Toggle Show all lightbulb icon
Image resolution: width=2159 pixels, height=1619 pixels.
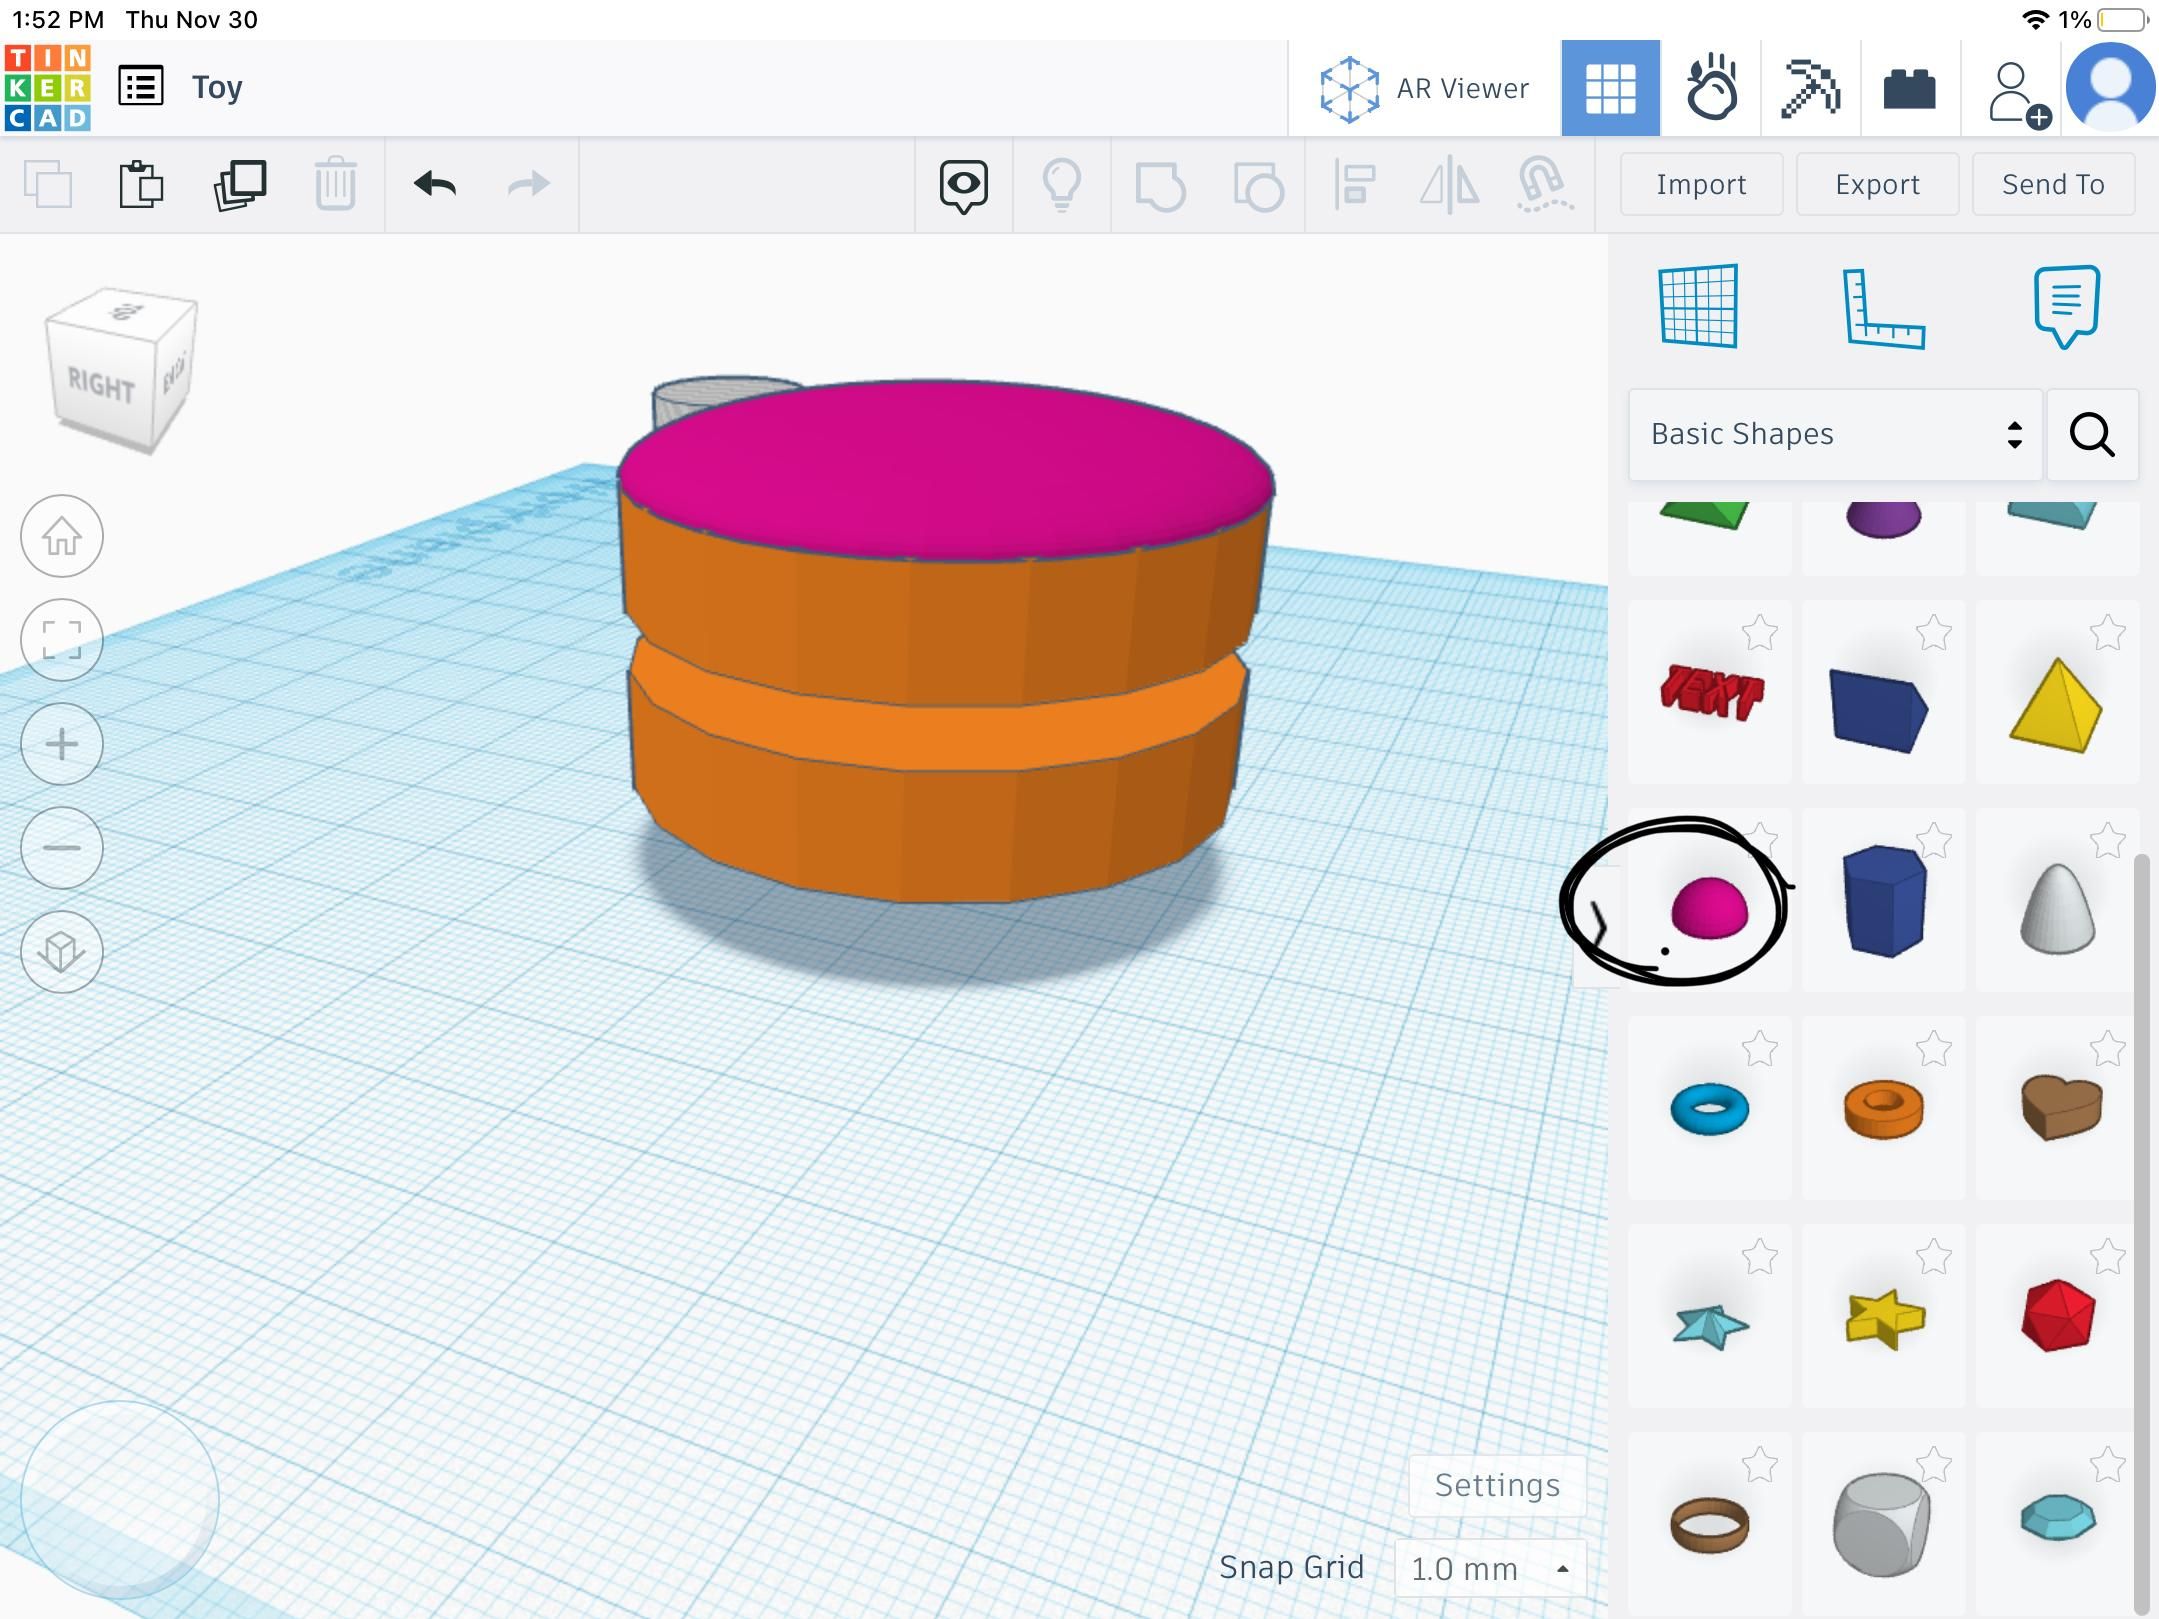click(1061, 185)
